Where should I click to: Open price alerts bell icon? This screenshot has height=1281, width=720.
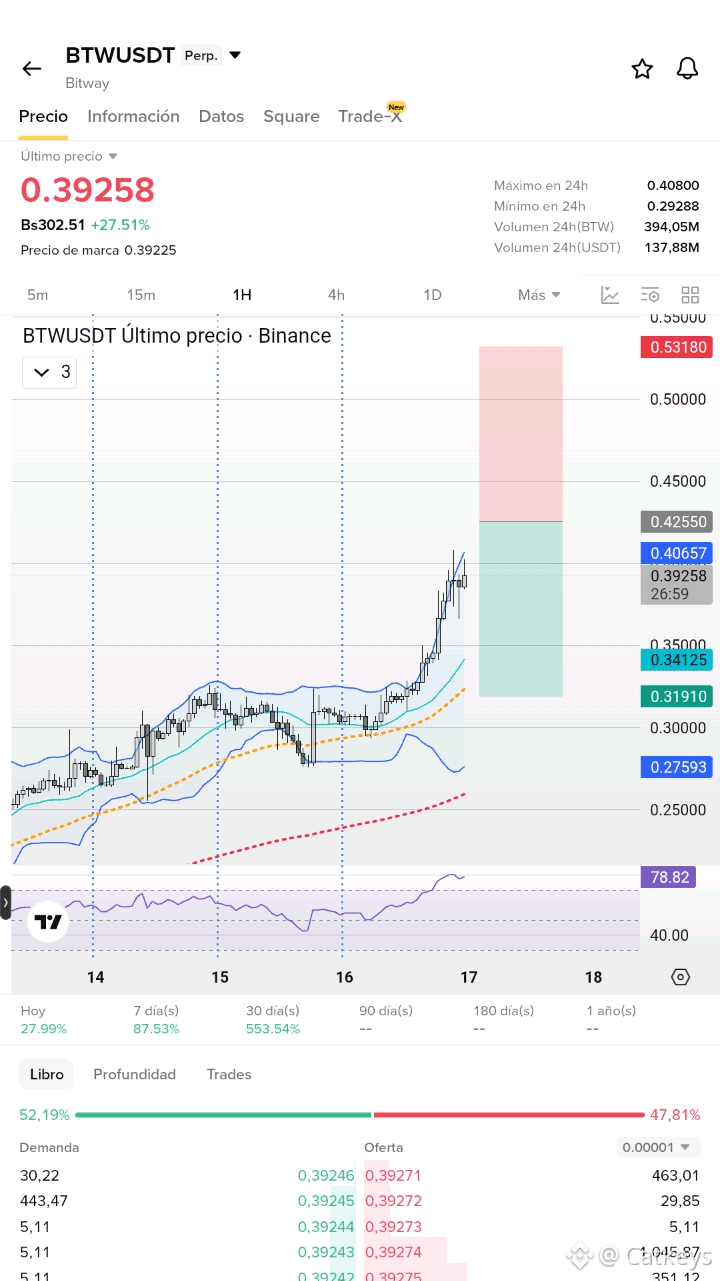point(687,68)
